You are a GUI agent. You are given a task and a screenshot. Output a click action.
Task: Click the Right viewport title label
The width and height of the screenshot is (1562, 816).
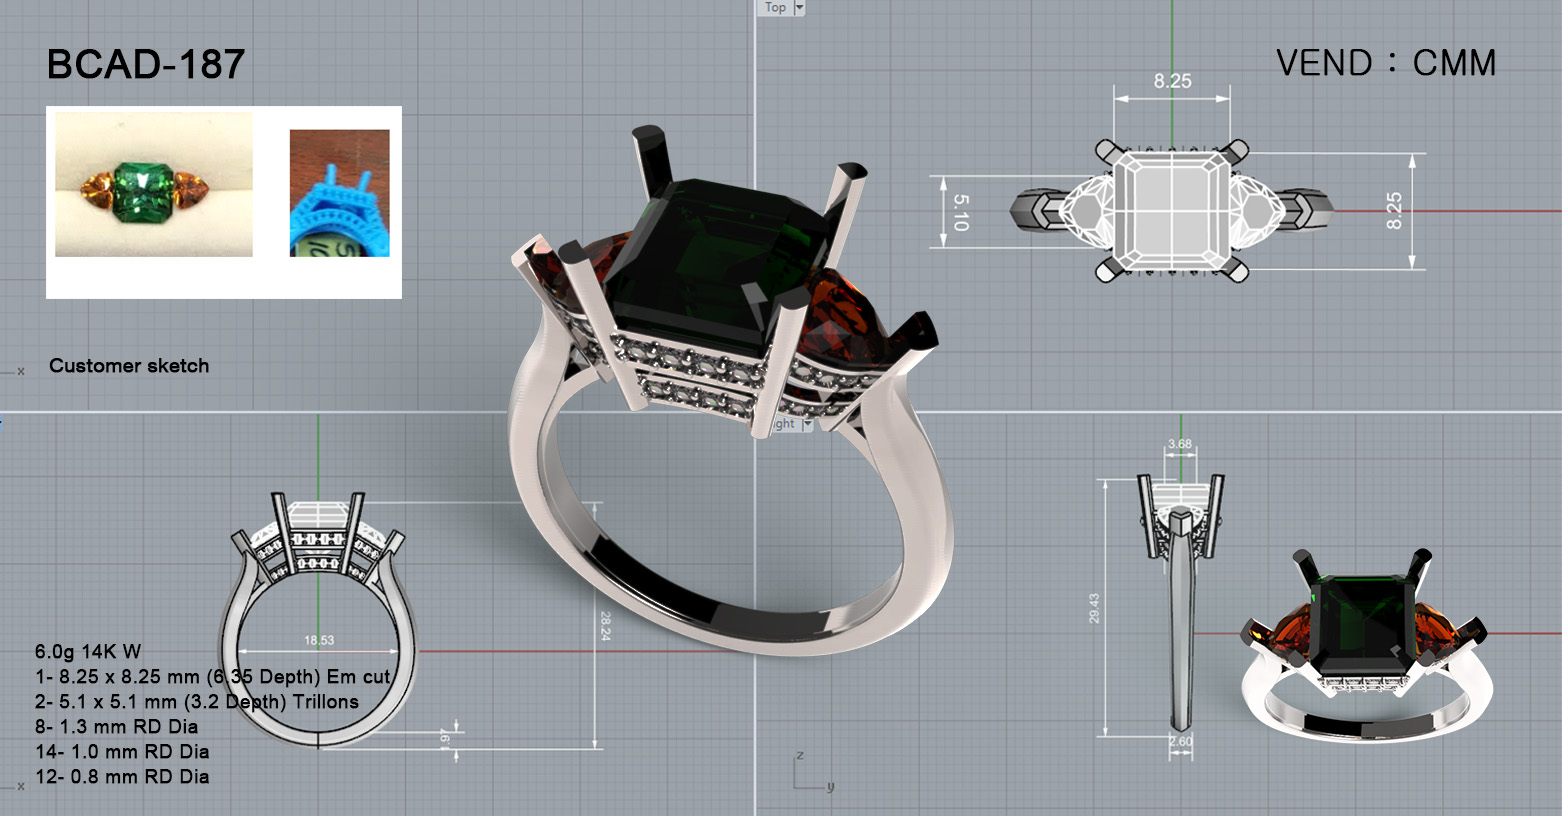[x=786, y=424]
